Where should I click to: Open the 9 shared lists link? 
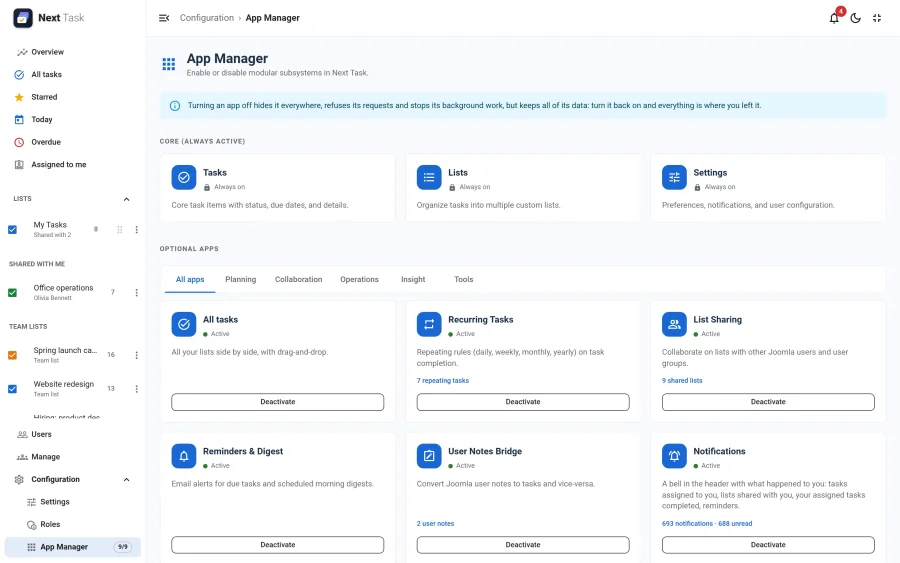(682, 380)
